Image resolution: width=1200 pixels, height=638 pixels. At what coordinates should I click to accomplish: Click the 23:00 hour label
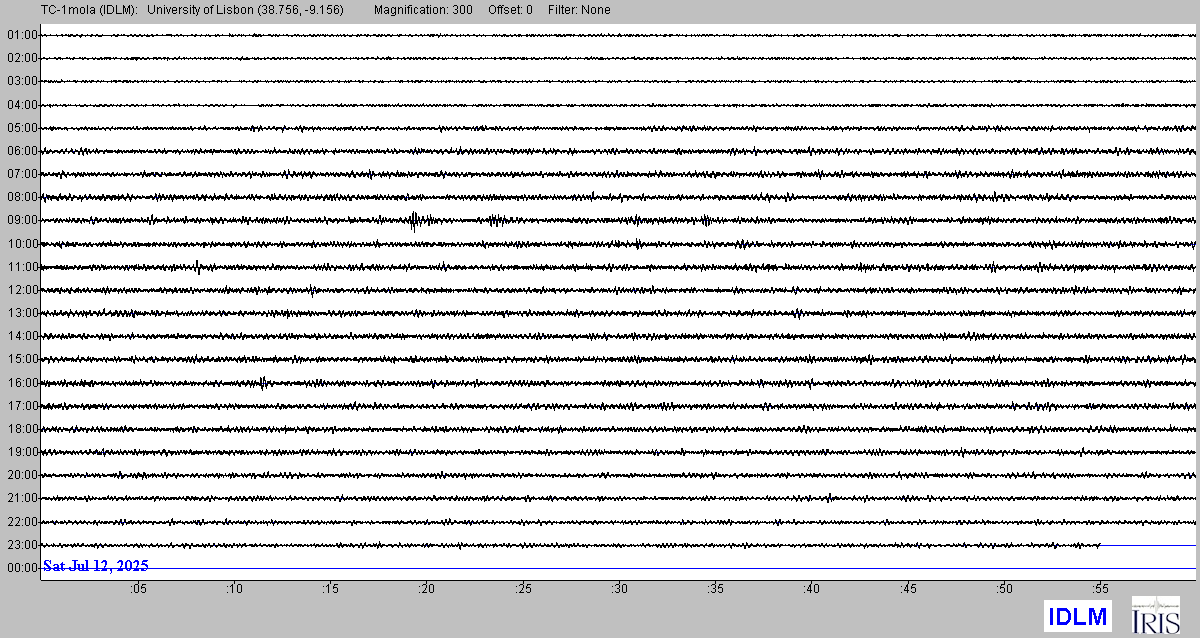point(22,545)
